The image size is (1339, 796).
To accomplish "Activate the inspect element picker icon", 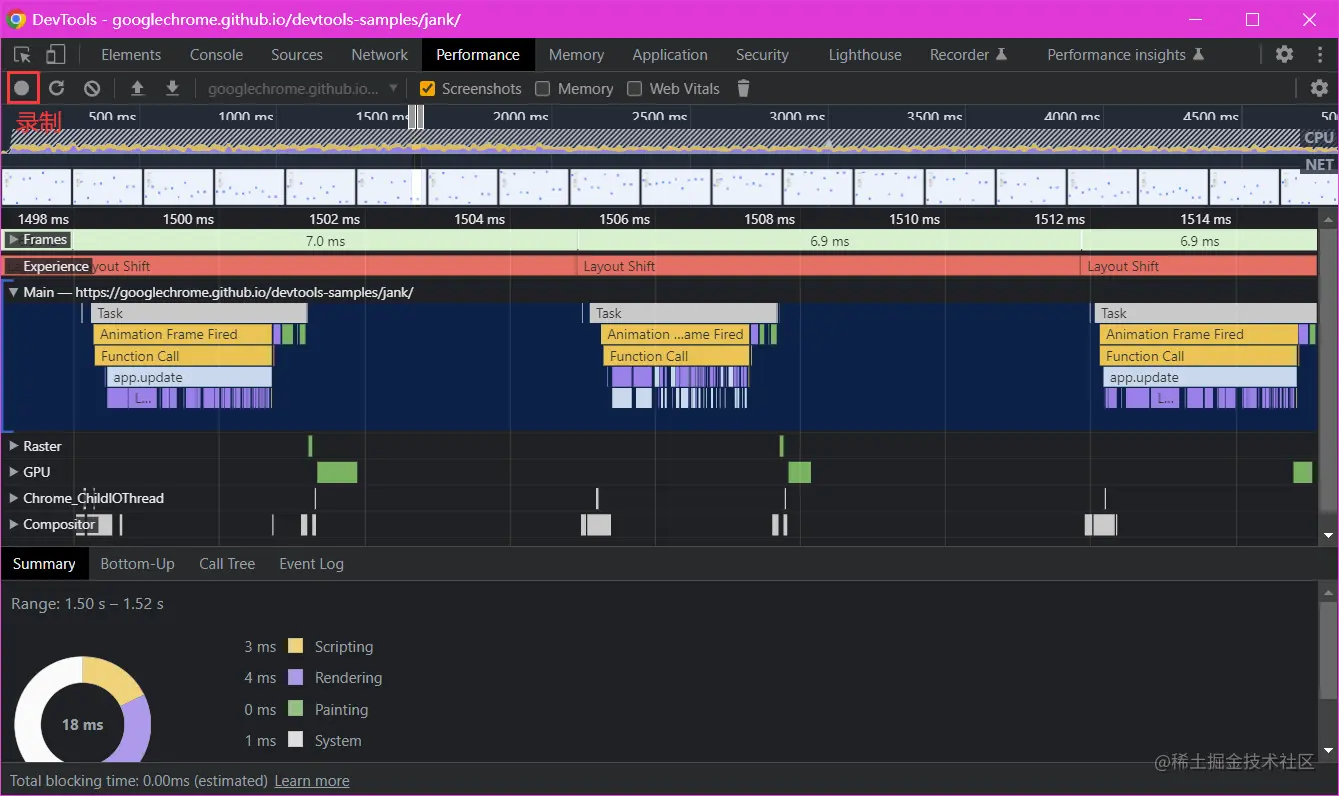I will [x=22, y=54].
